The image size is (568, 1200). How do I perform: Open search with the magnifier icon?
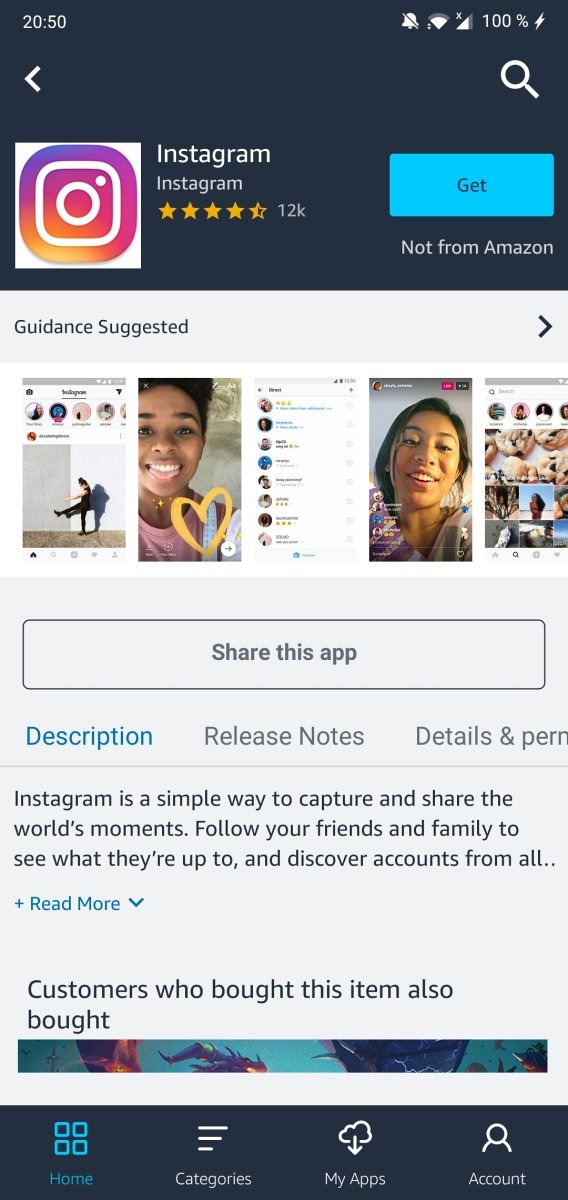coord(519,79)
